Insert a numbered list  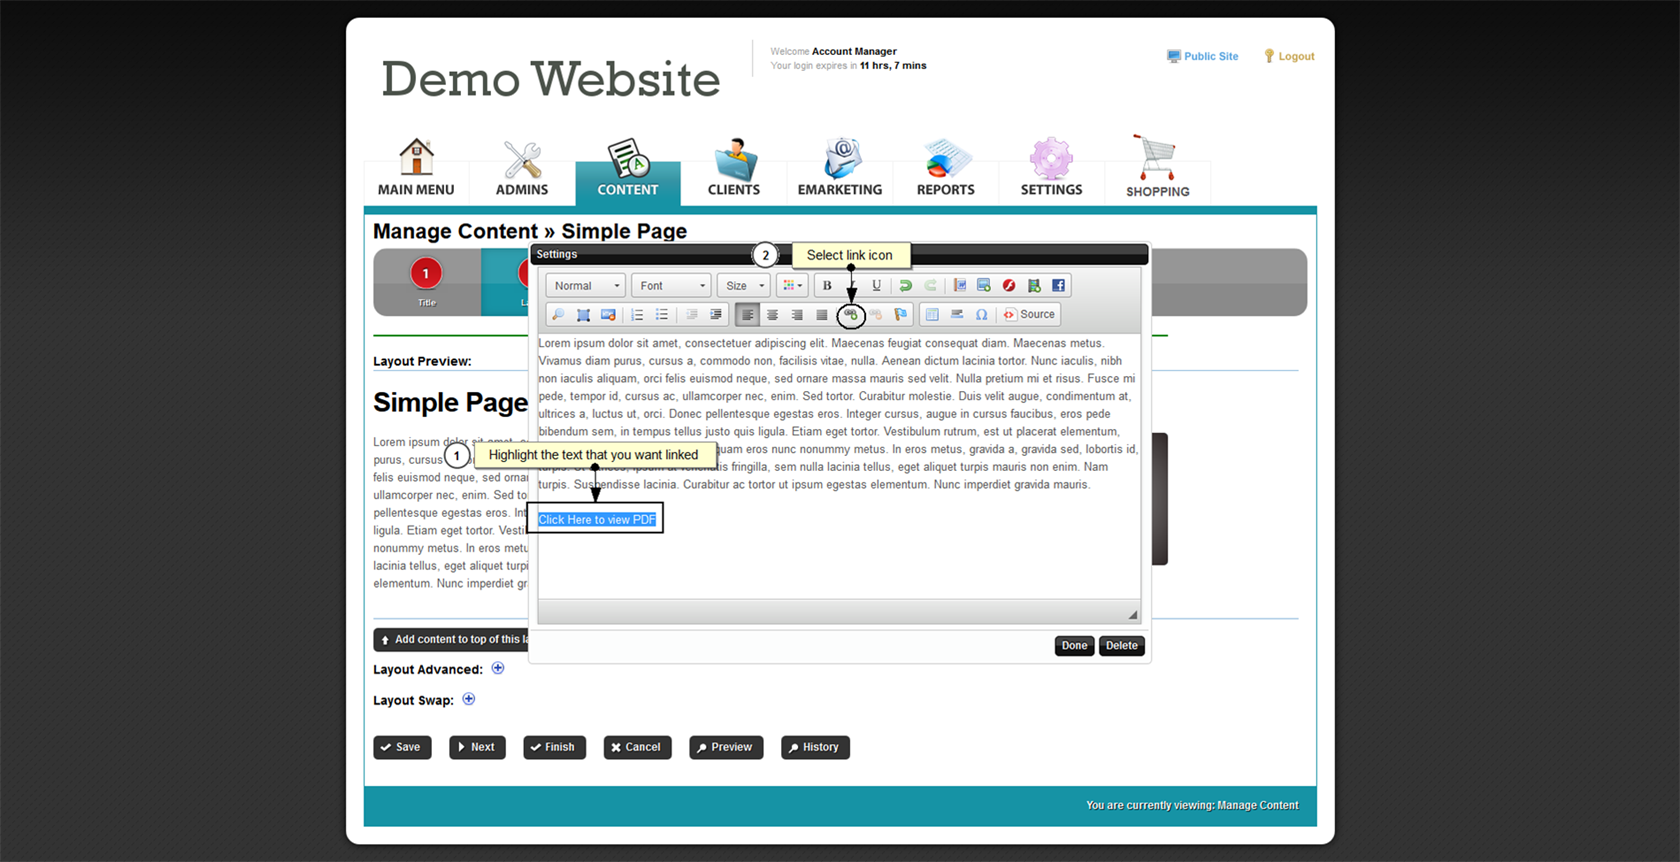(637, 315)
